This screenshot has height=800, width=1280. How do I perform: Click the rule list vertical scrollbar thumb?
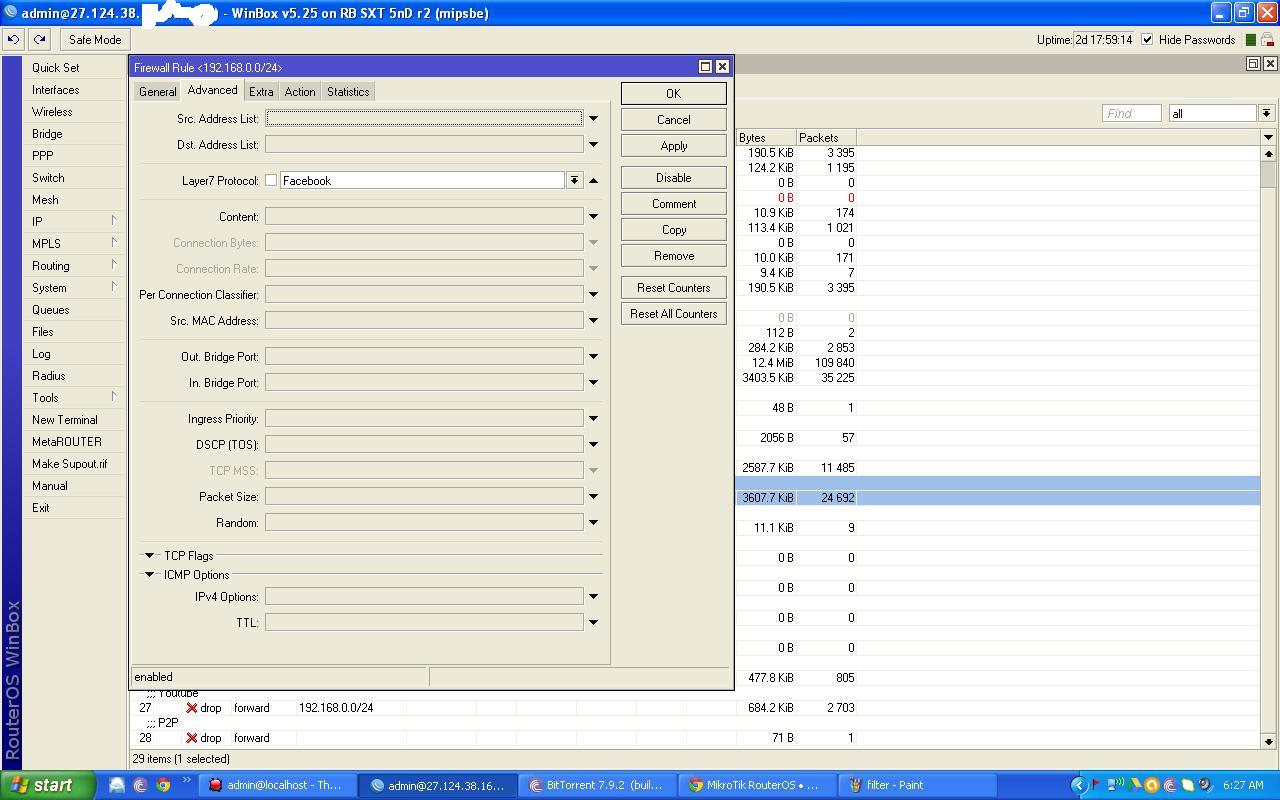(1268, 175)
